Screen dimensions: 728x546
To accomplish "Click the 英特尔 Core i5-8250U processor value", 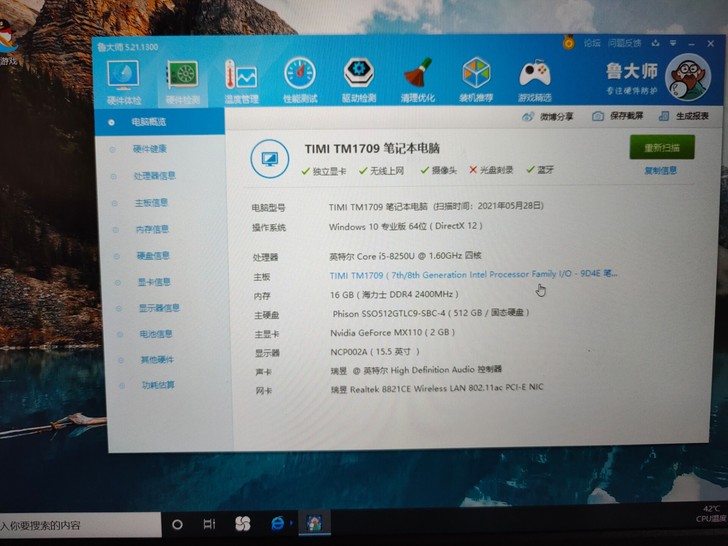I will [x=405, y=256].
